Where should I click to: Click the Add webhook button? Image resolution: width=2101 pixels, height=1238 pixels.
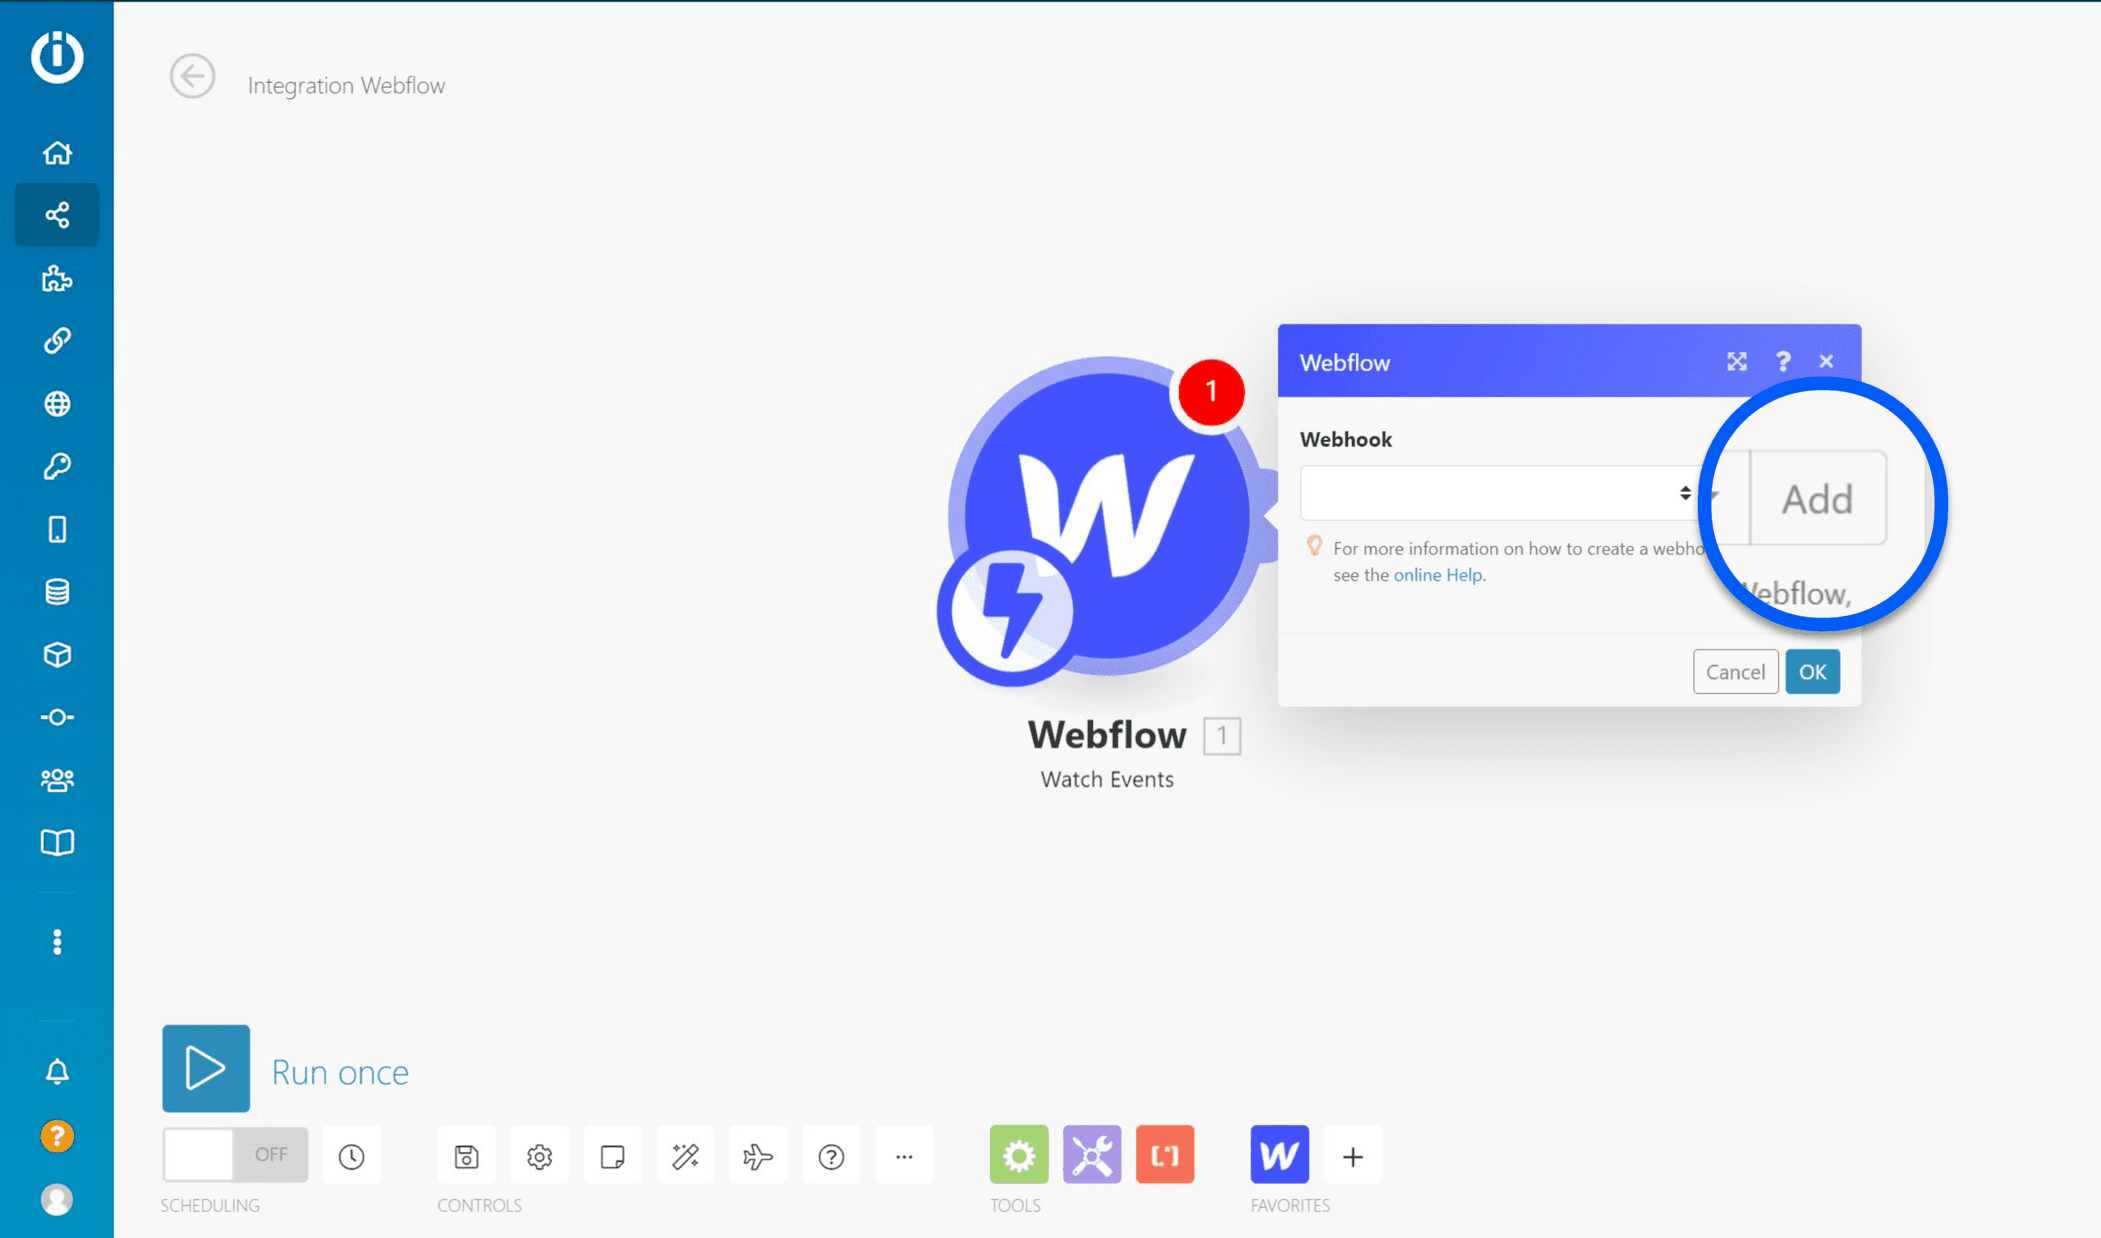(x=1817, y=498)
